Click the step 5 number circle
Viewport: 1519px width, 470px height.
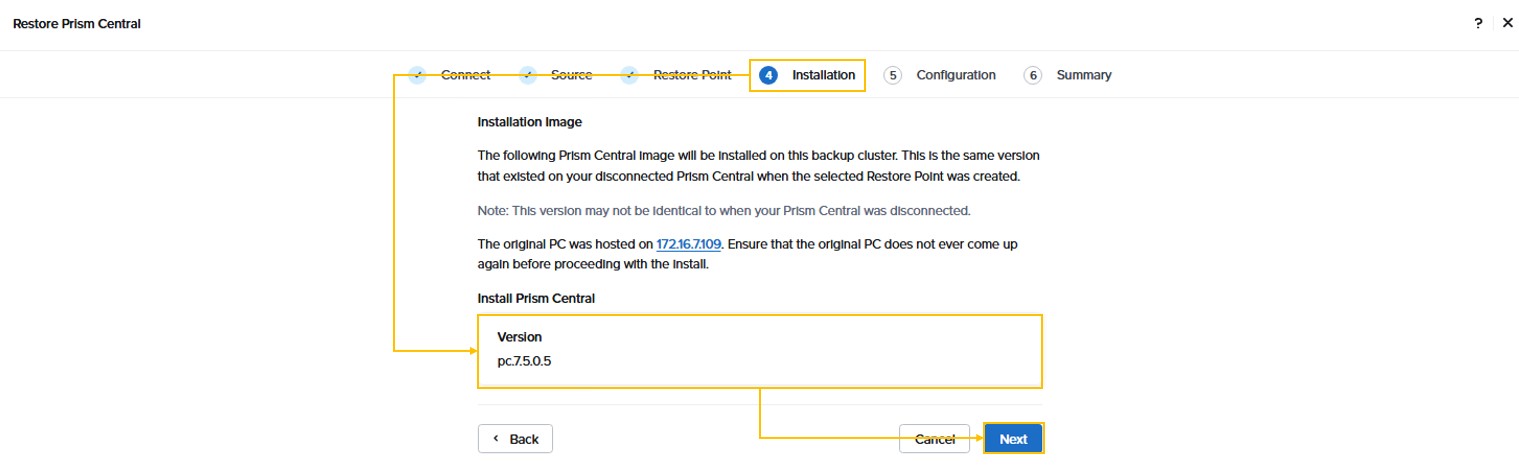(x=893, y=75)
